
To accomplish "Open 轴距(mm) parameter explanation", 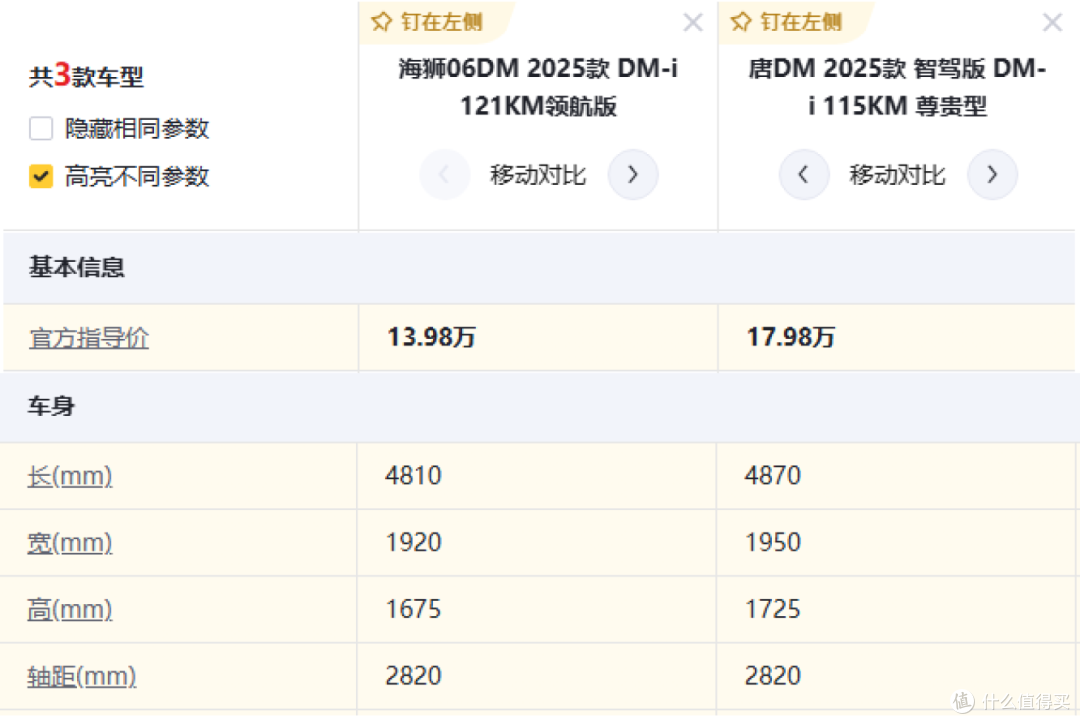I will pos(81,676).
